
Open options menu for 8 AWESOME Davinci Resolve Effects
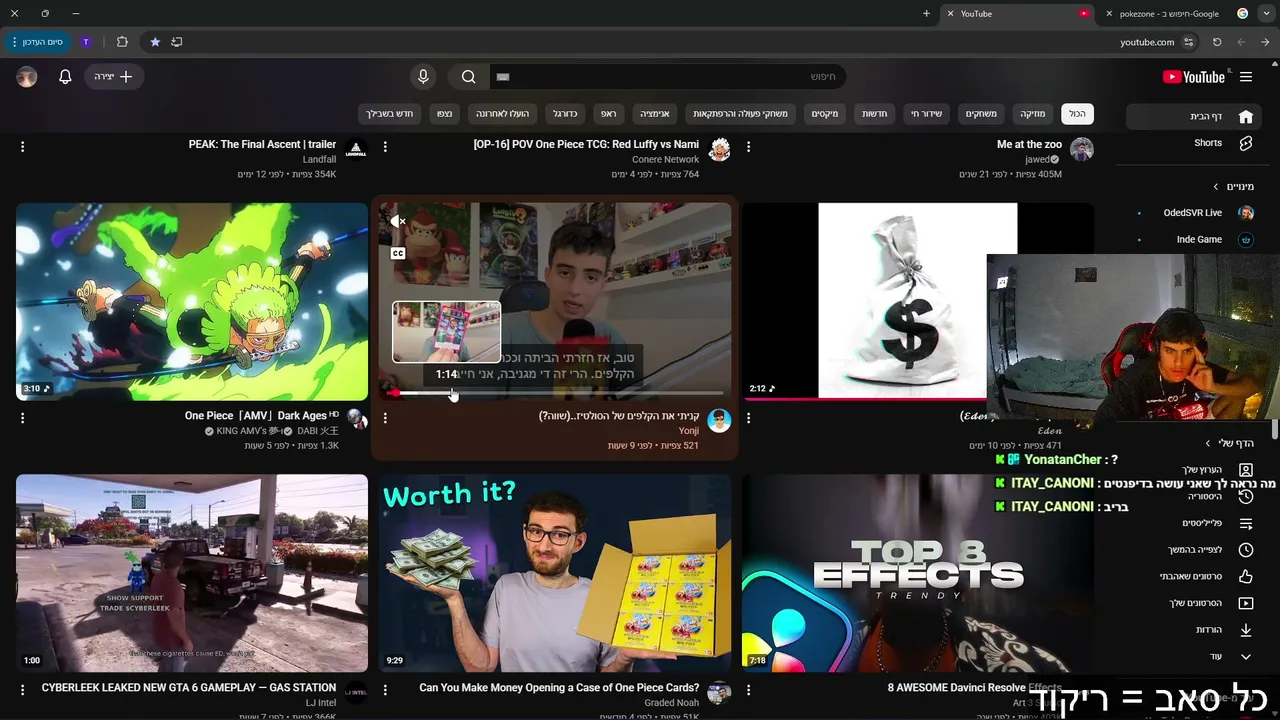pos(748,690)
